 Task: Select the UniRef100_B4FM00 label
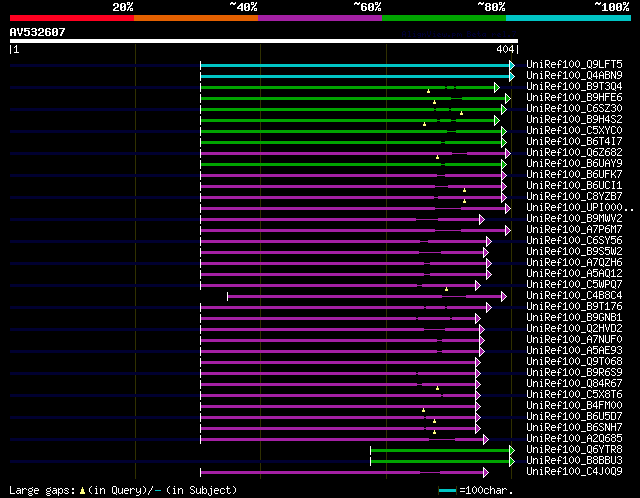[x=574, y=406]
